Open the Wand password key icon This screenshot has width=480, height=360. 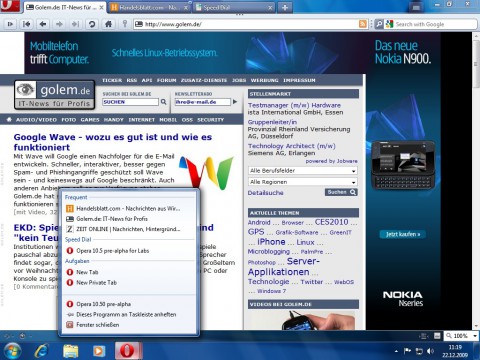(x=125, y=24)
